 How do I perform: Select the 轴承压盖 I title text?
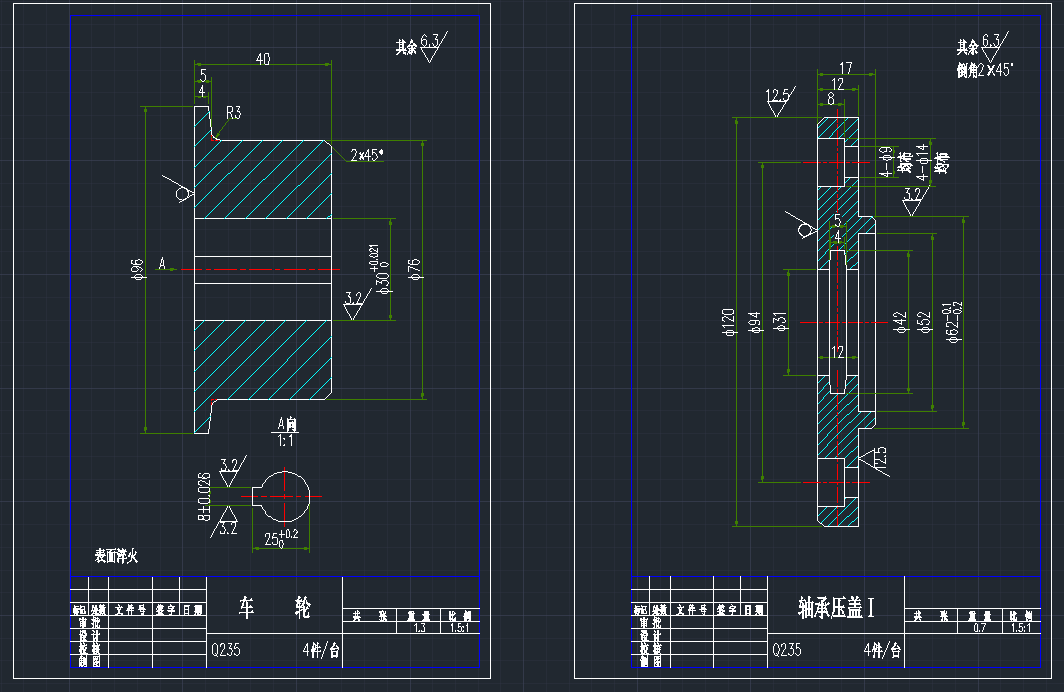pos(837,607)
